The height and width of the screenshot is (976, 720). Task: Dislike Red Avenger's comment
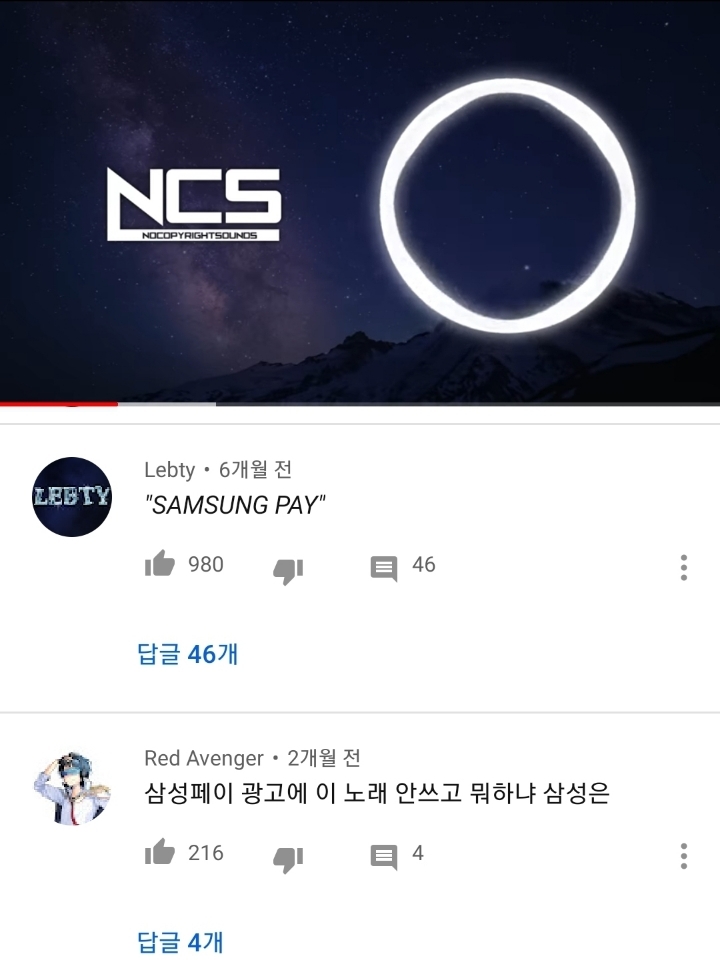click(288, 860)
